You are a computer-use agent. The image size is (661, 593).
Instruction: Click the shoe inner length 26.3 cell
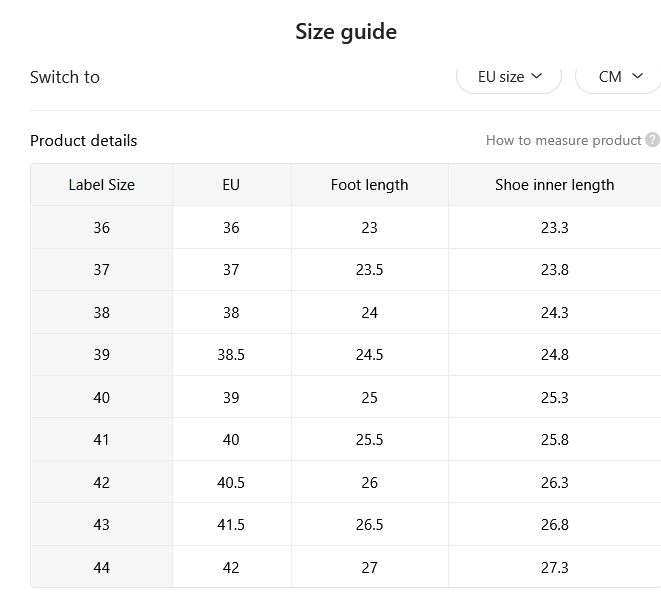point(555,483)
